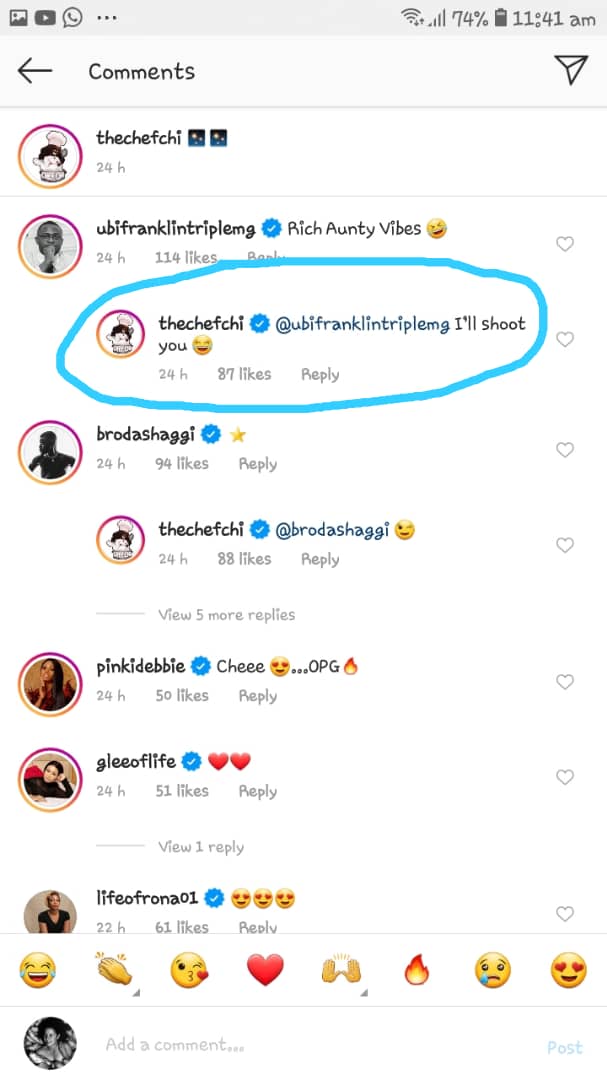Insert the kissing face emoji

coord(189,969)
